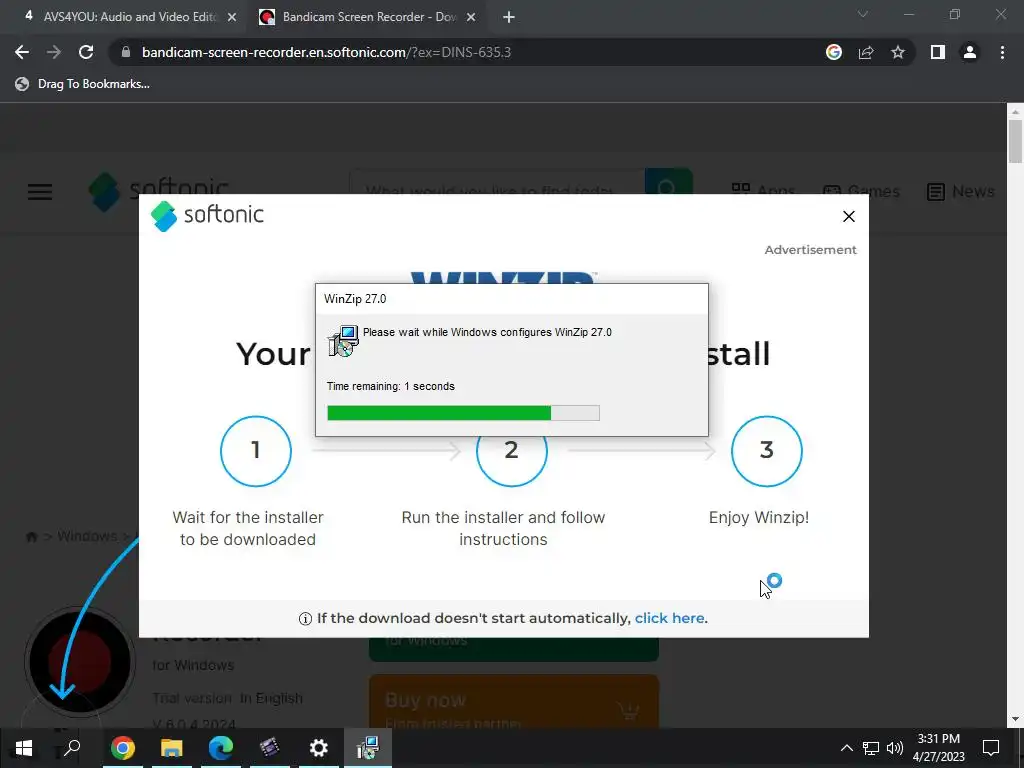This screenshot has height=768, width=1024.
Task: Select step 3 circle in popup
Action: [767, 451]
